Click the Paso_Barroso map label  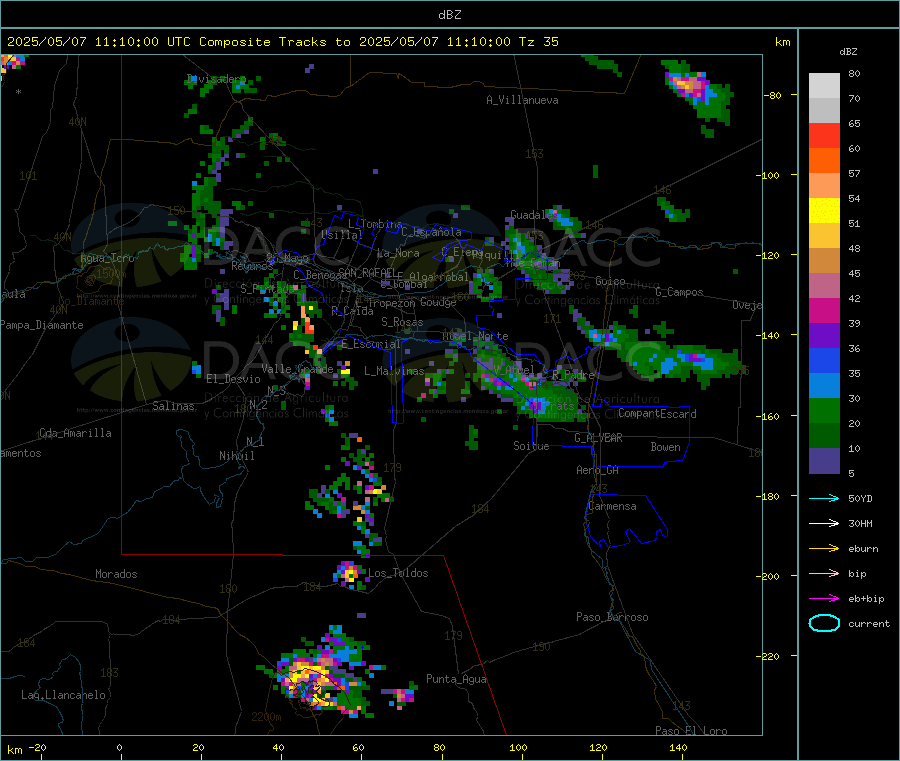pos(612,617)
